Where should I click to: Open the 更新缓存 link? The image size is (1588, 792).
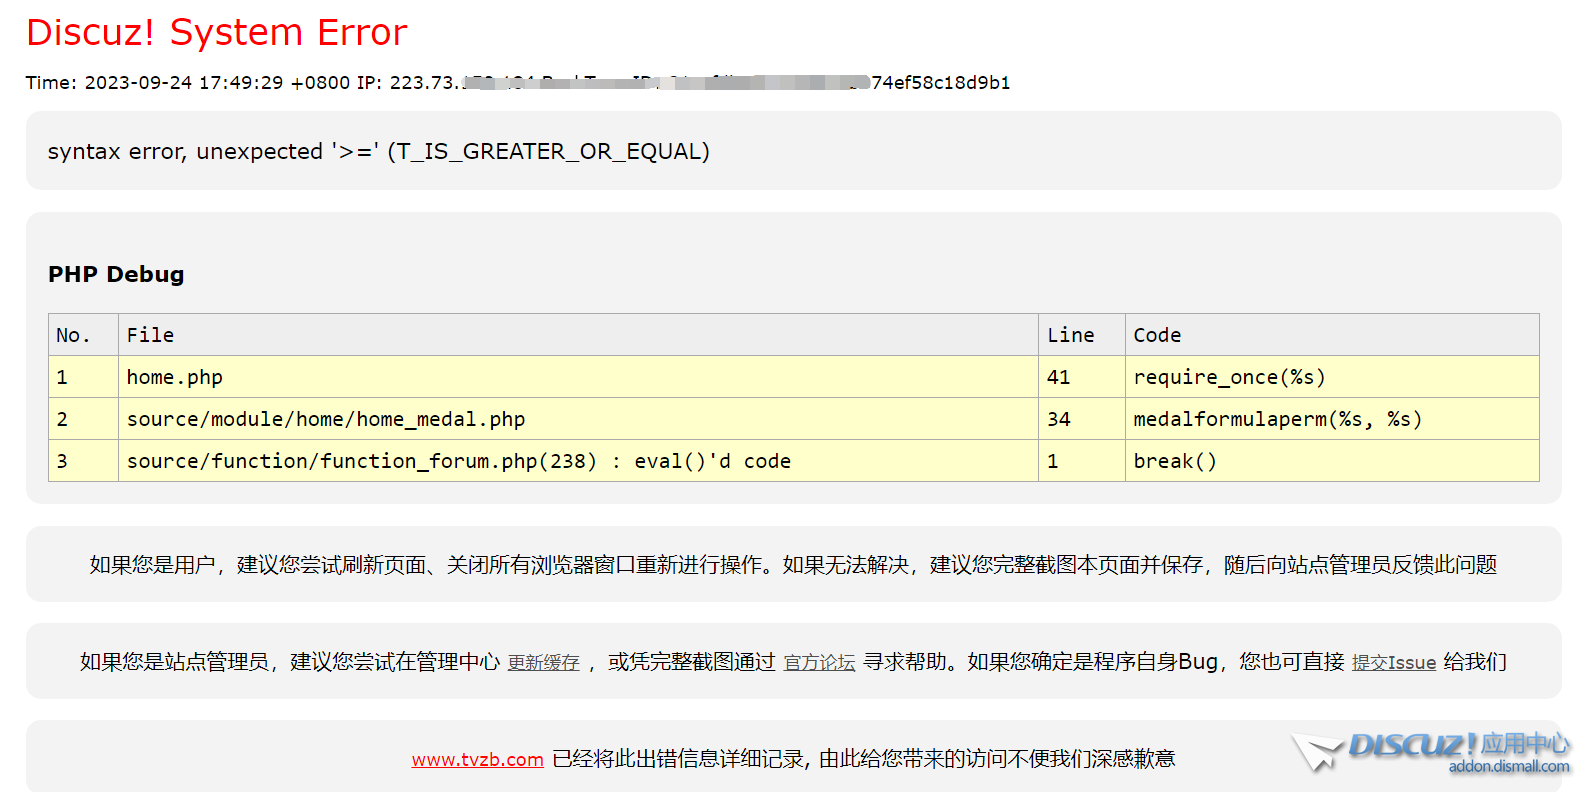[543, 662]
